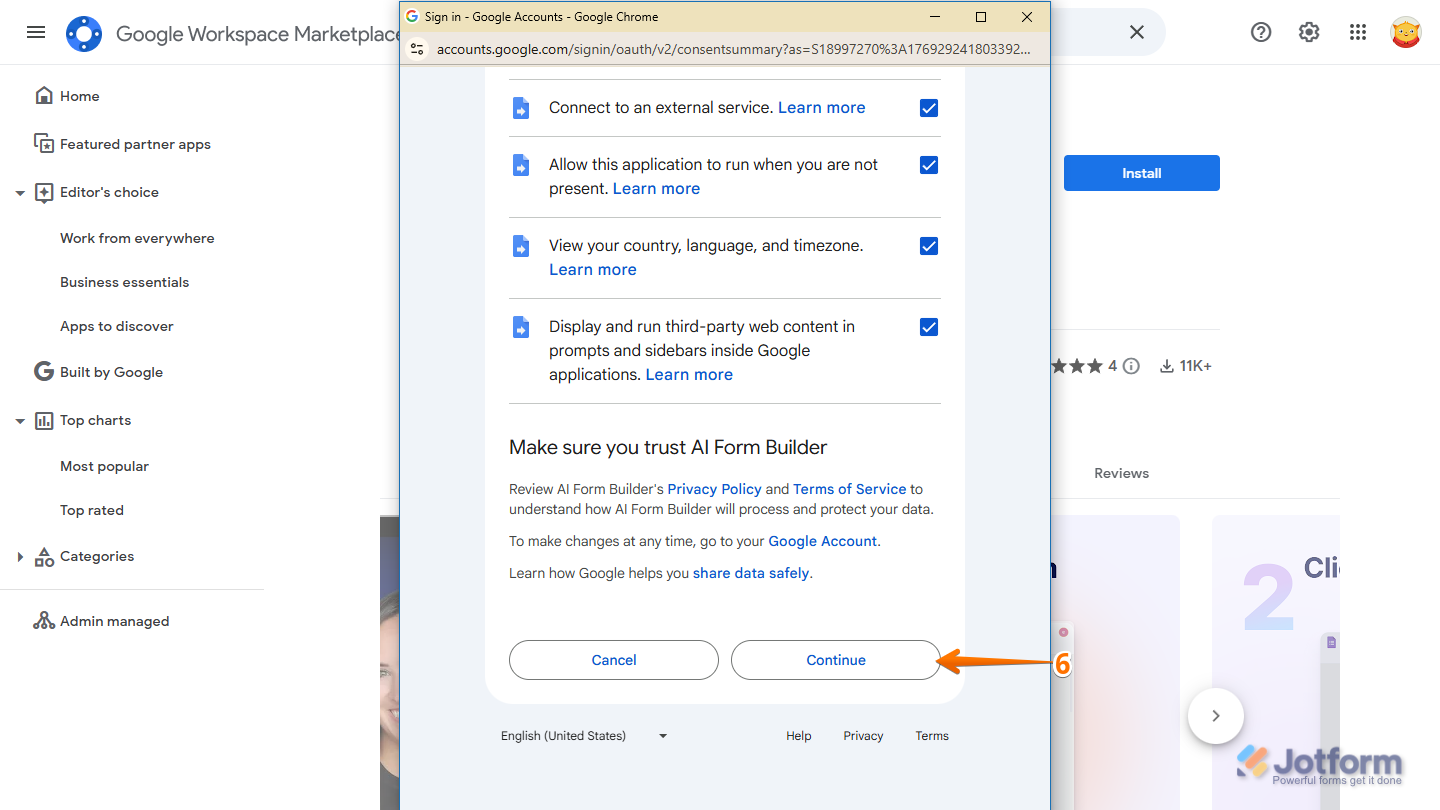1440x810 pixels.
Task: Disable allow application to run unattended
Action: [929, 165]
